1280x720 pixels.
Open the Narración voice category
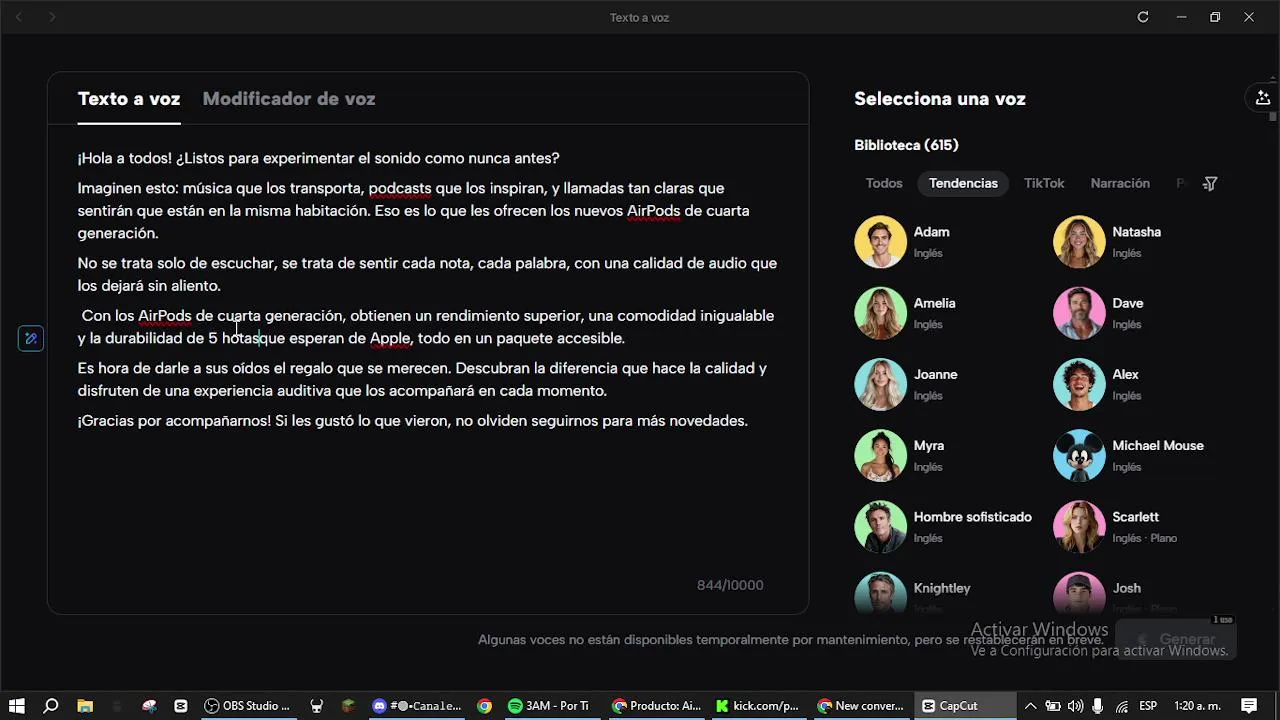[1120, 184]
